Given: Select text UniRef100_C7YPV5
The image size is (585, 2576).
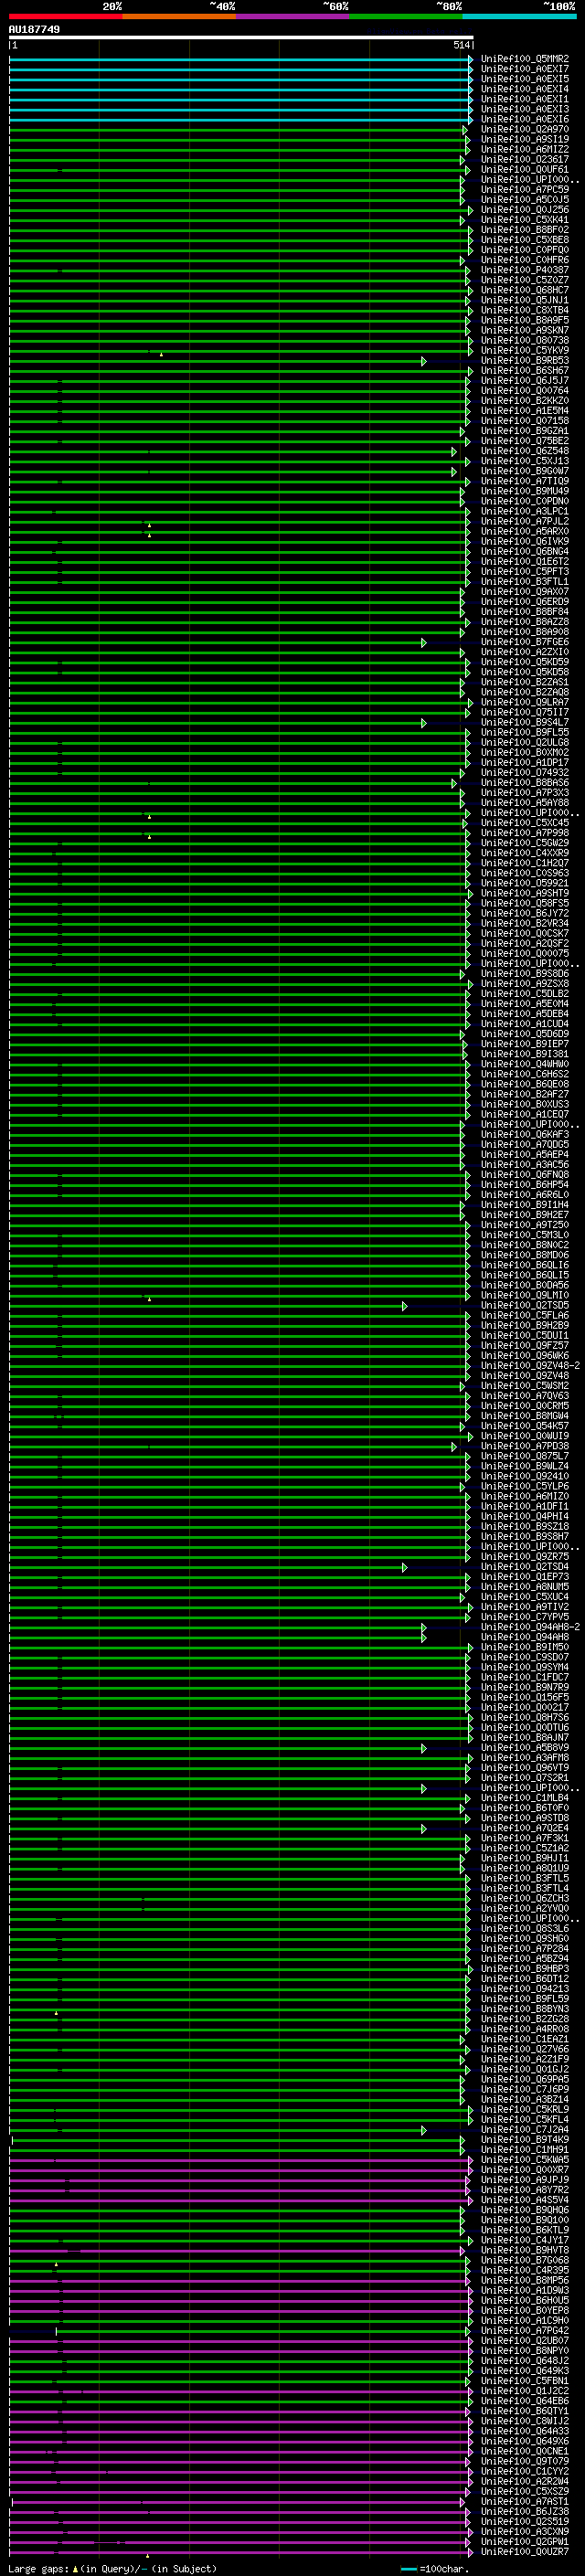Looking at the screenshot, I should tap(525, 1617).
